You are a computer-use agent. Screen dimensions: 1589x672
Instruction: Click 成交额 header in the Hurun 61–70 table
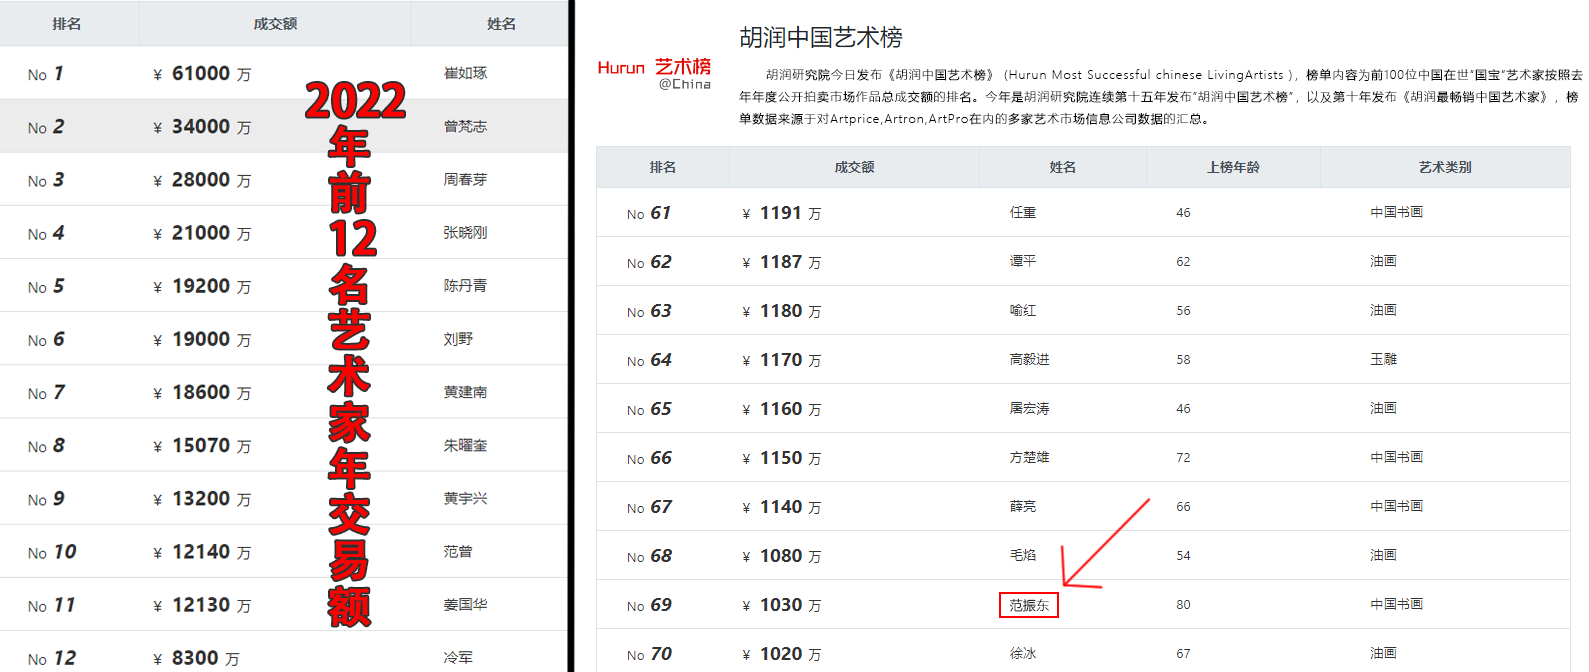tap(855, 167)
